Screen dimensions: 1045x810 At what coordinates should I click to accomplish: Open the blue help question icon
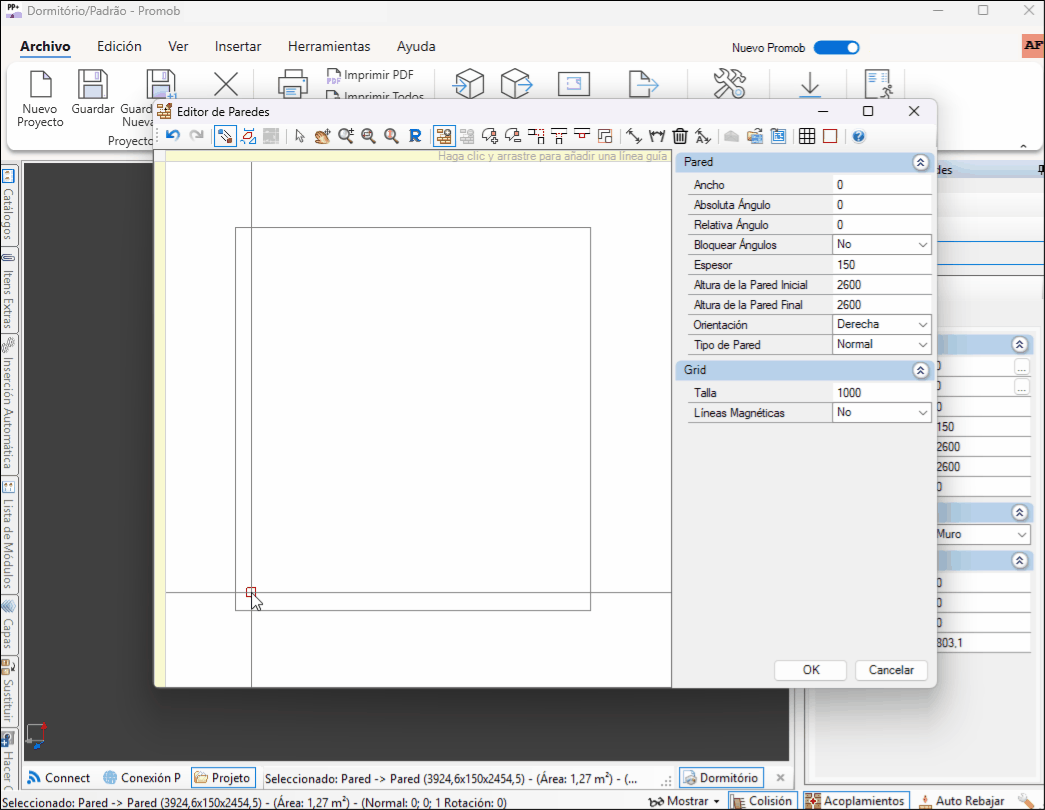(858, 136)
